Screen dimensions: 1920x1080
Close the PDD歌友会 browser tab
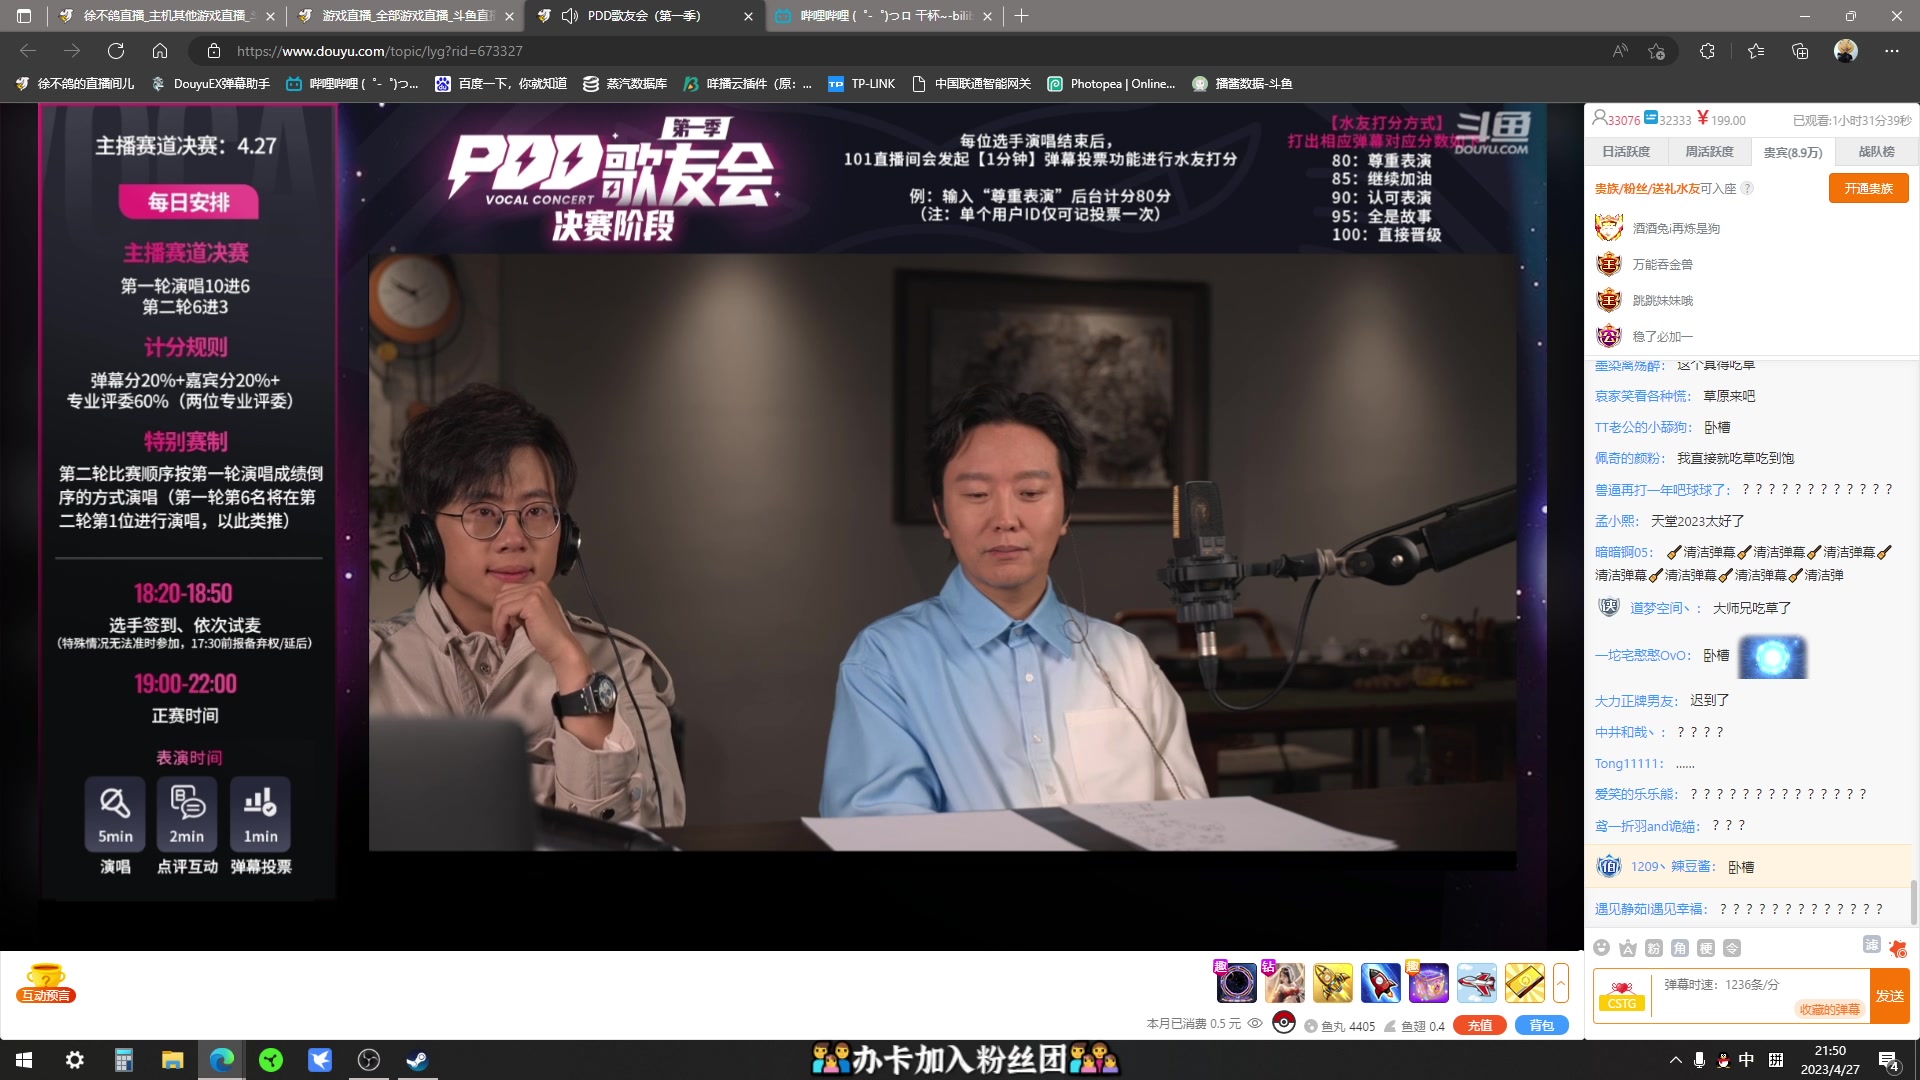coord(748,16)
